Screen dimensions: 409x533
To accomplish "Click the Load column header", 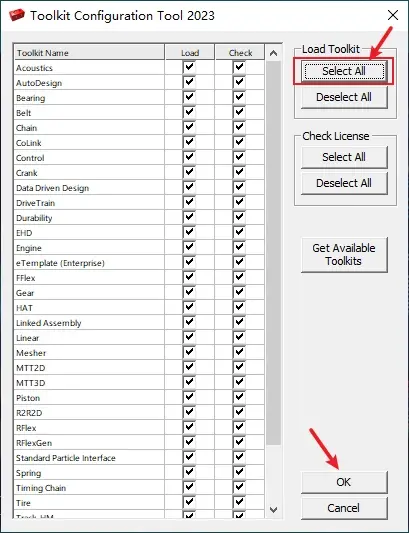I will click(x=190, y=53).
